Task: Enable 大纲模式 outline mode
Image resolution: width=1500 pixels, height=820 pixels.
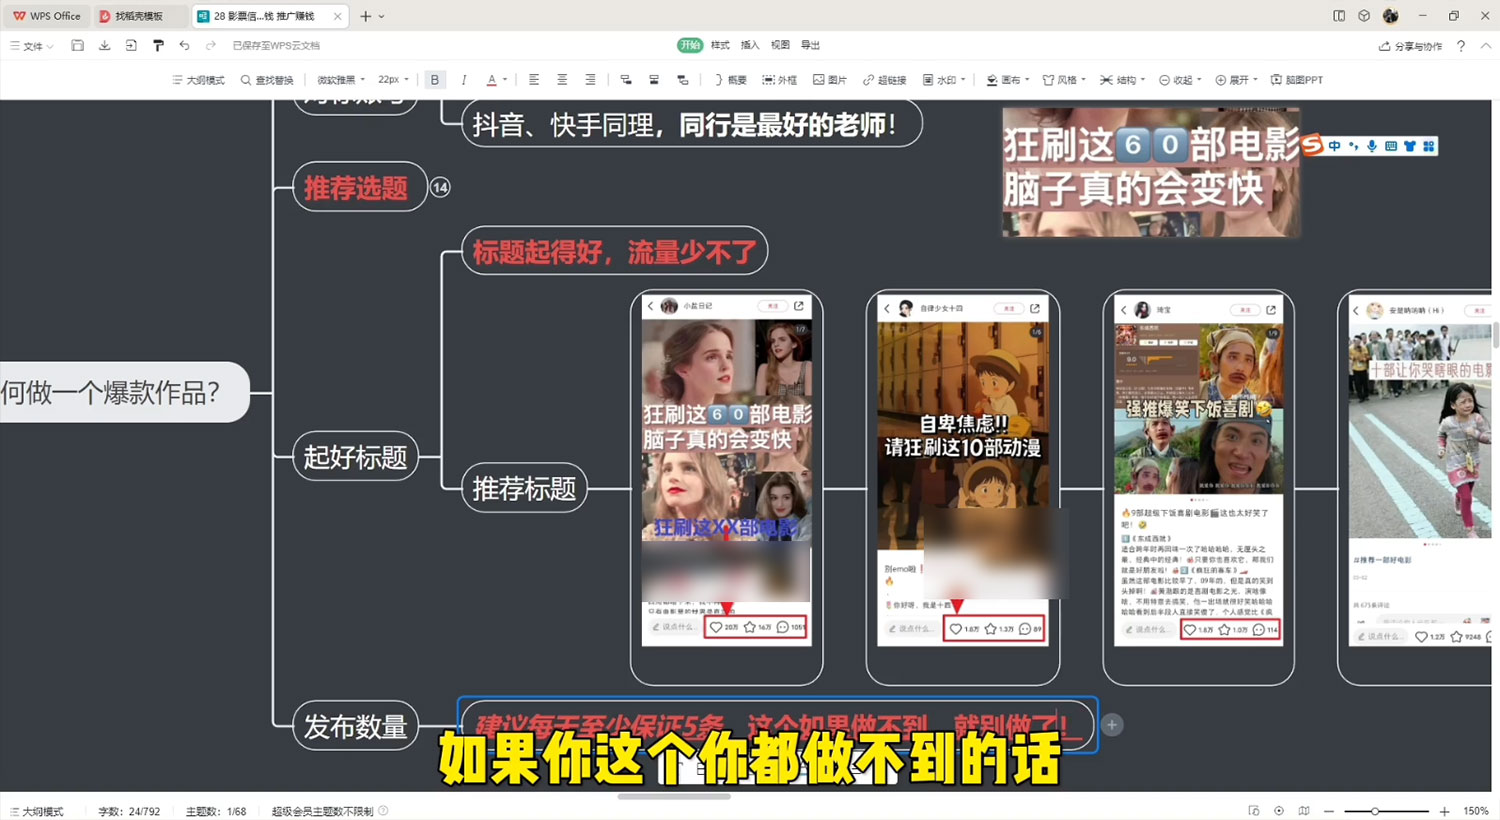Action: (x=197, y=79)
